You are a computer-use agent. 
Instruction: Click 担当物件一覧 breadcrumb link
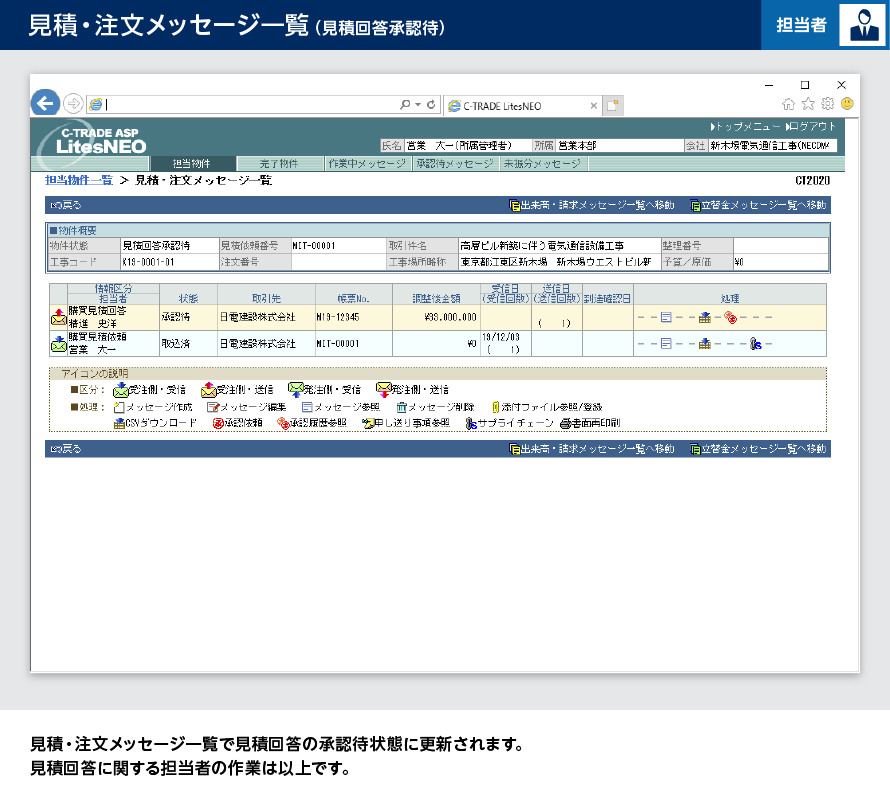pyautogui.click(x=79, y=181)
